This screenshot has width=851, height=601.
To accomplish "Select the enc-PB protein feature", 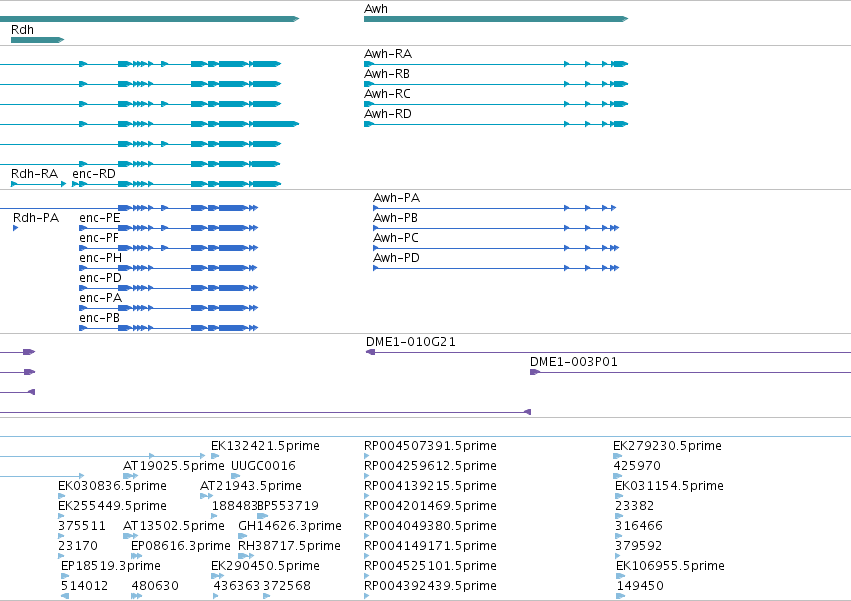I will pos(168,328).
